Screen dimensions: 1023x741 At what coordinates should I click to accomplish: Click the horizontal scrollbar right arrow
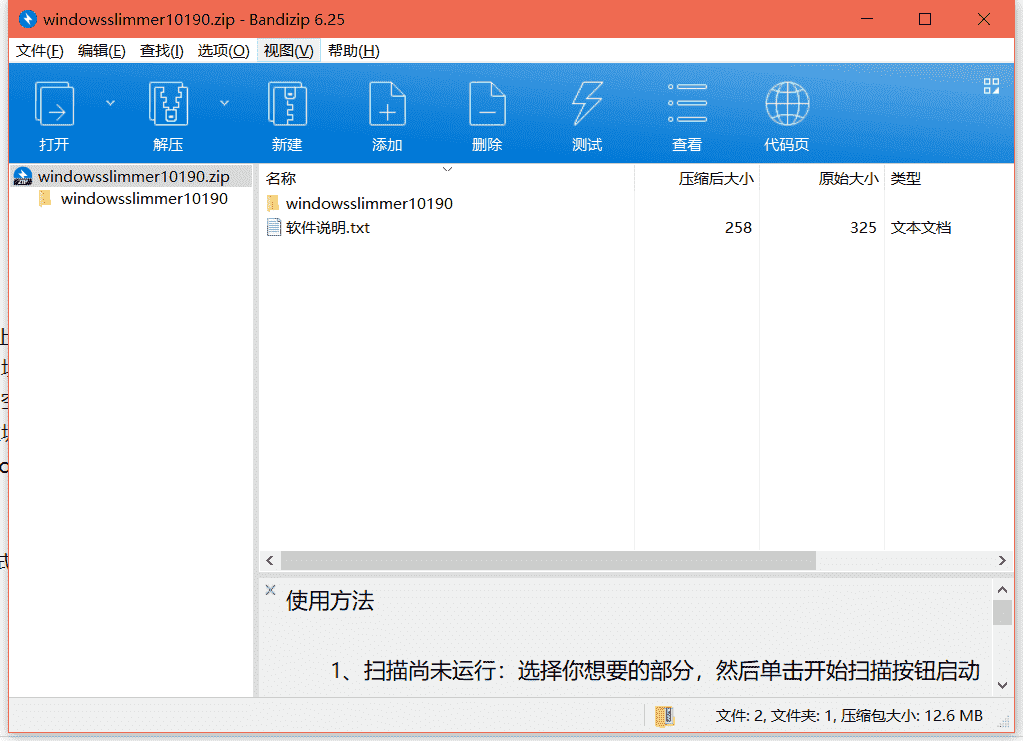[1003, 560]
